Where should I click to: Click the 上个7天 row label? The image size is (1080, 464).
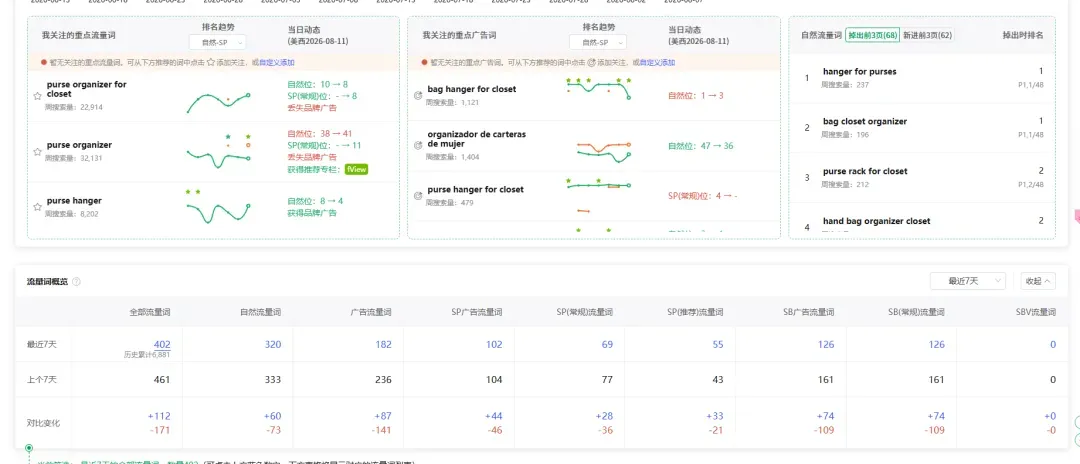[x=41, y=380]
